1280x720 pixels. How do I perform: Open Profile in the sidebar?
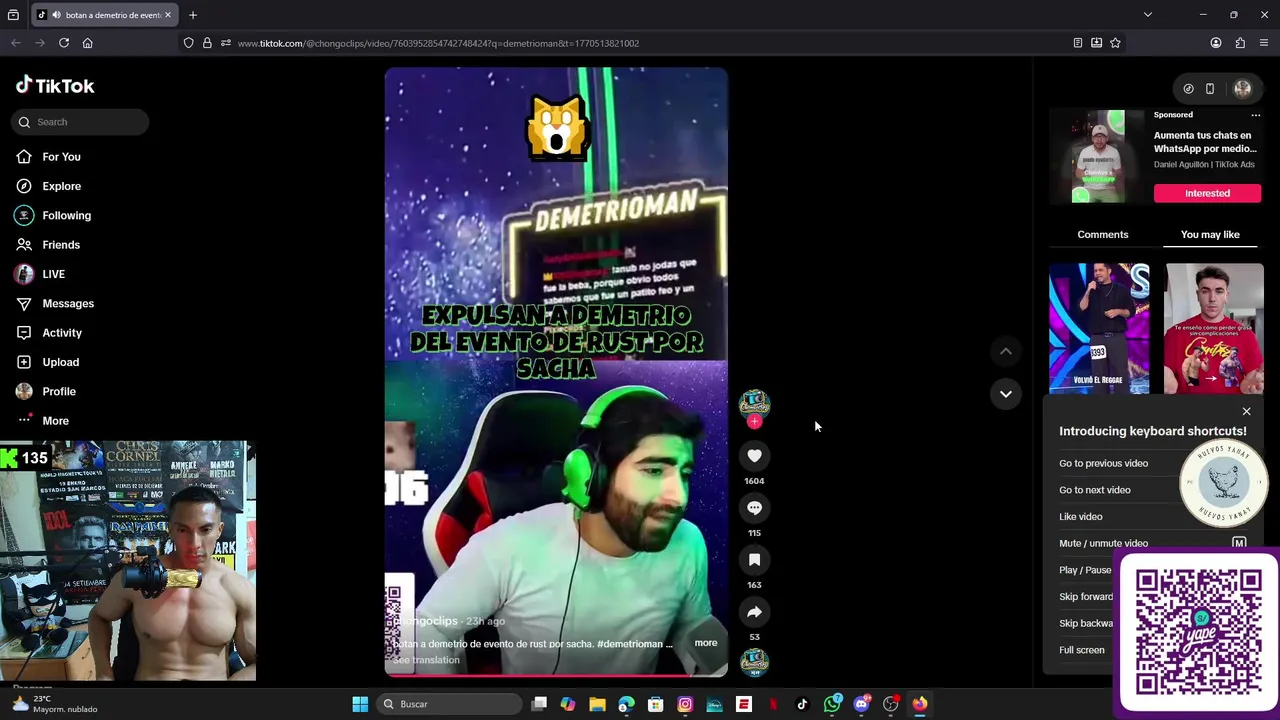click(x=58, y=391)
